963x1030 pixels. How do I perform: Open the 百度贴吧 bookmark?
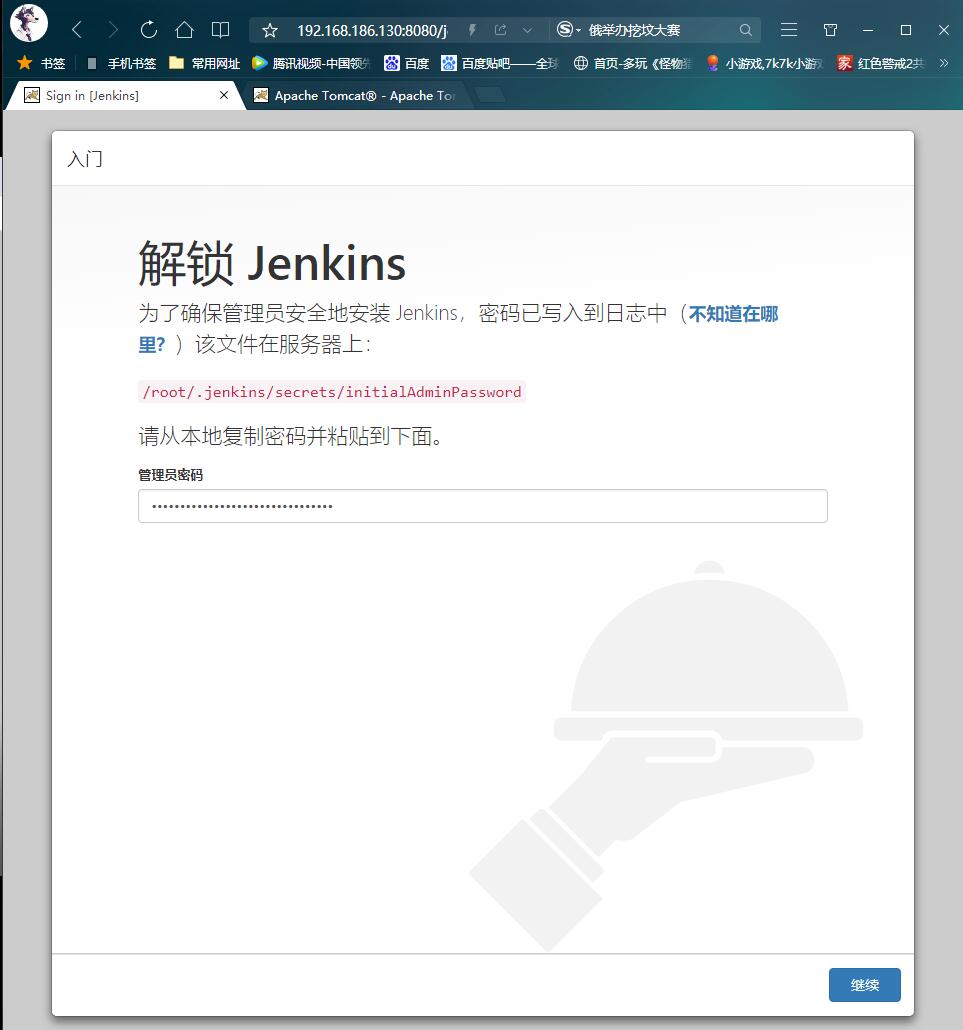[500, 63]
